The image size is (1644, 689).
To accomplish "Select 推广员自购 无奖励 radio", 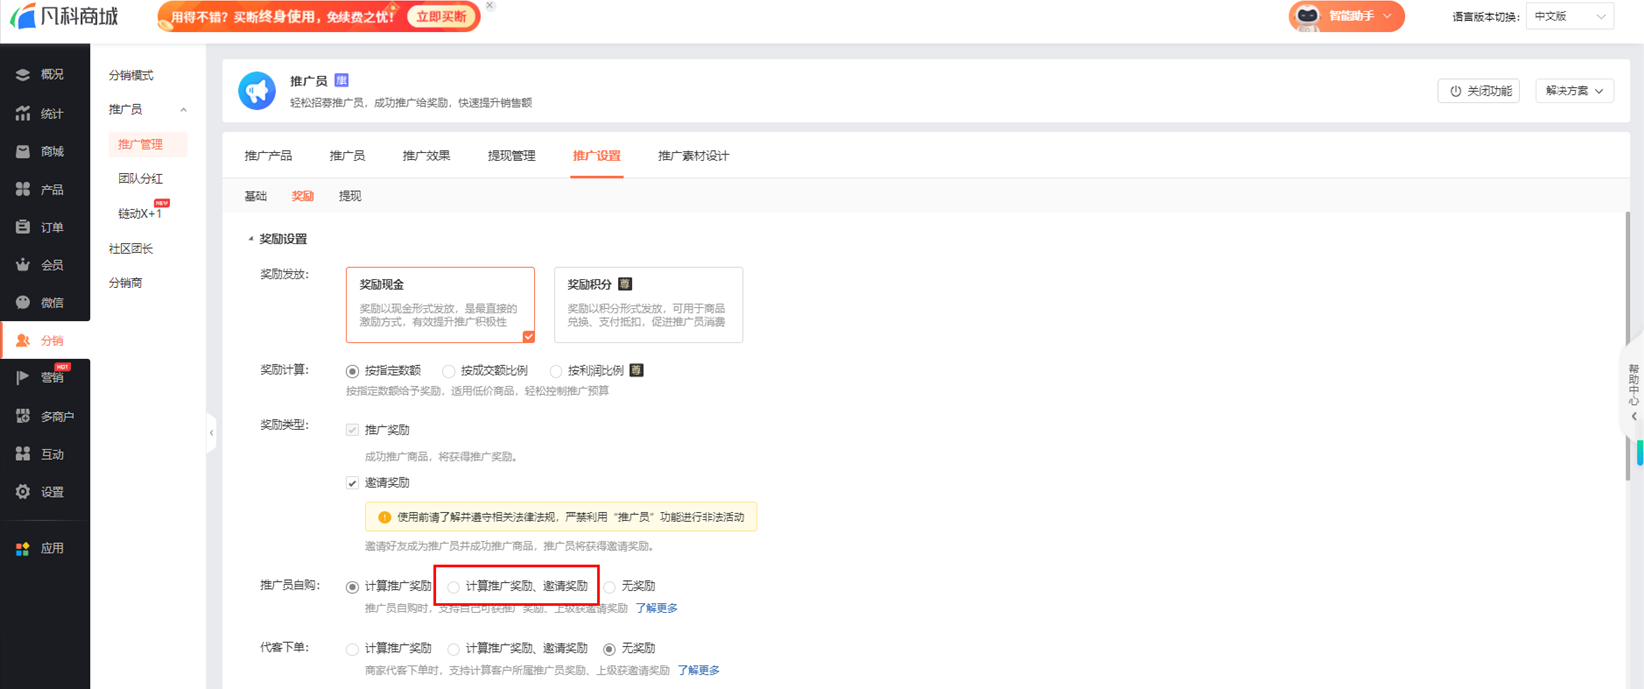I will (x=609, y=587).
